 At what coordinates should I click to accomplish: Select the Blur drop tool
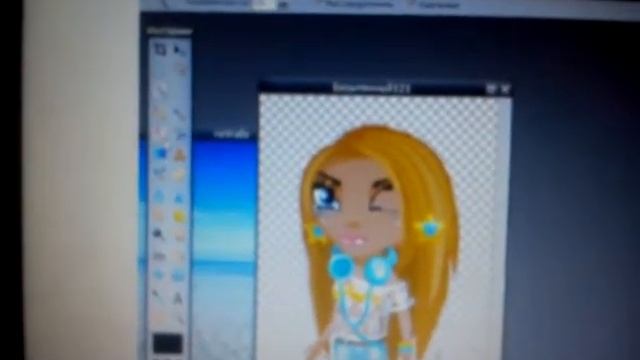pyautogui.click(x=160, y=196)
